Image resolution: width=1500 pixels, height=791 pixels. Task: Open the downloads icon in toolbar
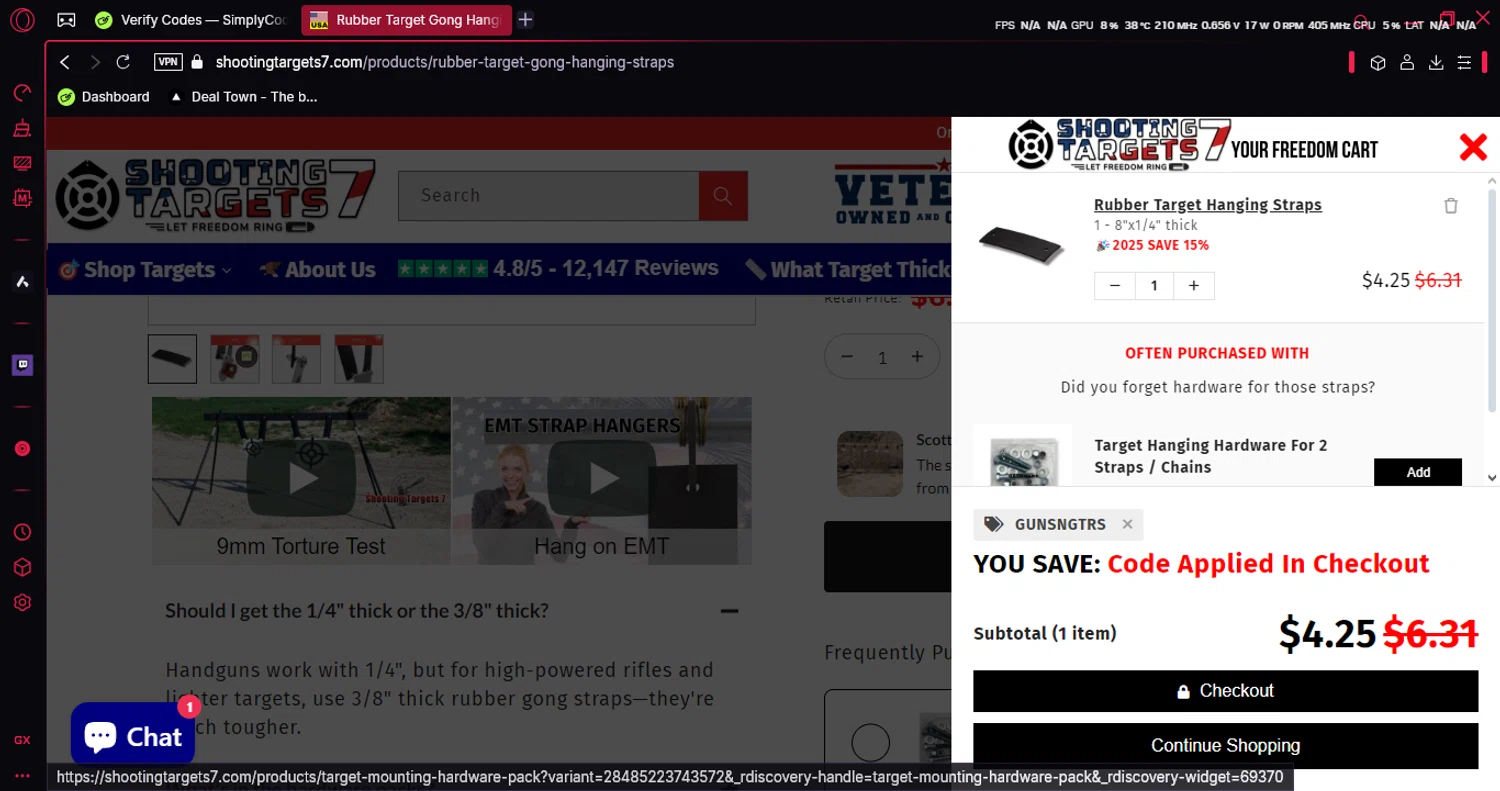click(1436, 62)
